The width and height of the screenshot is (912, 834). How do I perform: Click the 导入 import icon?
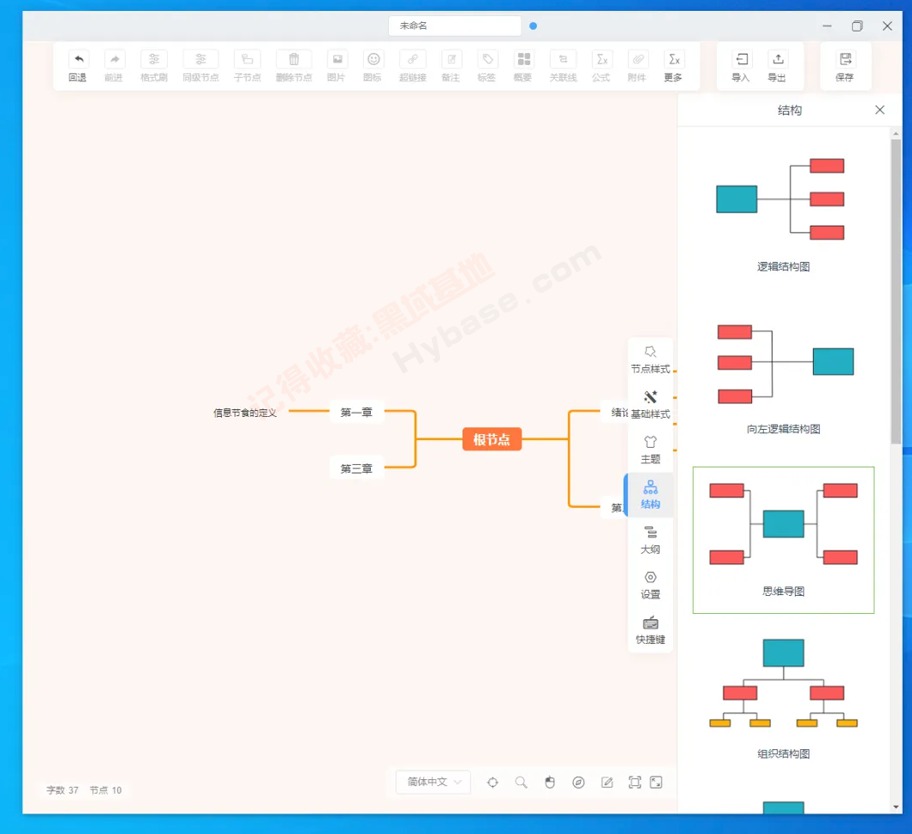click(742, 59)
